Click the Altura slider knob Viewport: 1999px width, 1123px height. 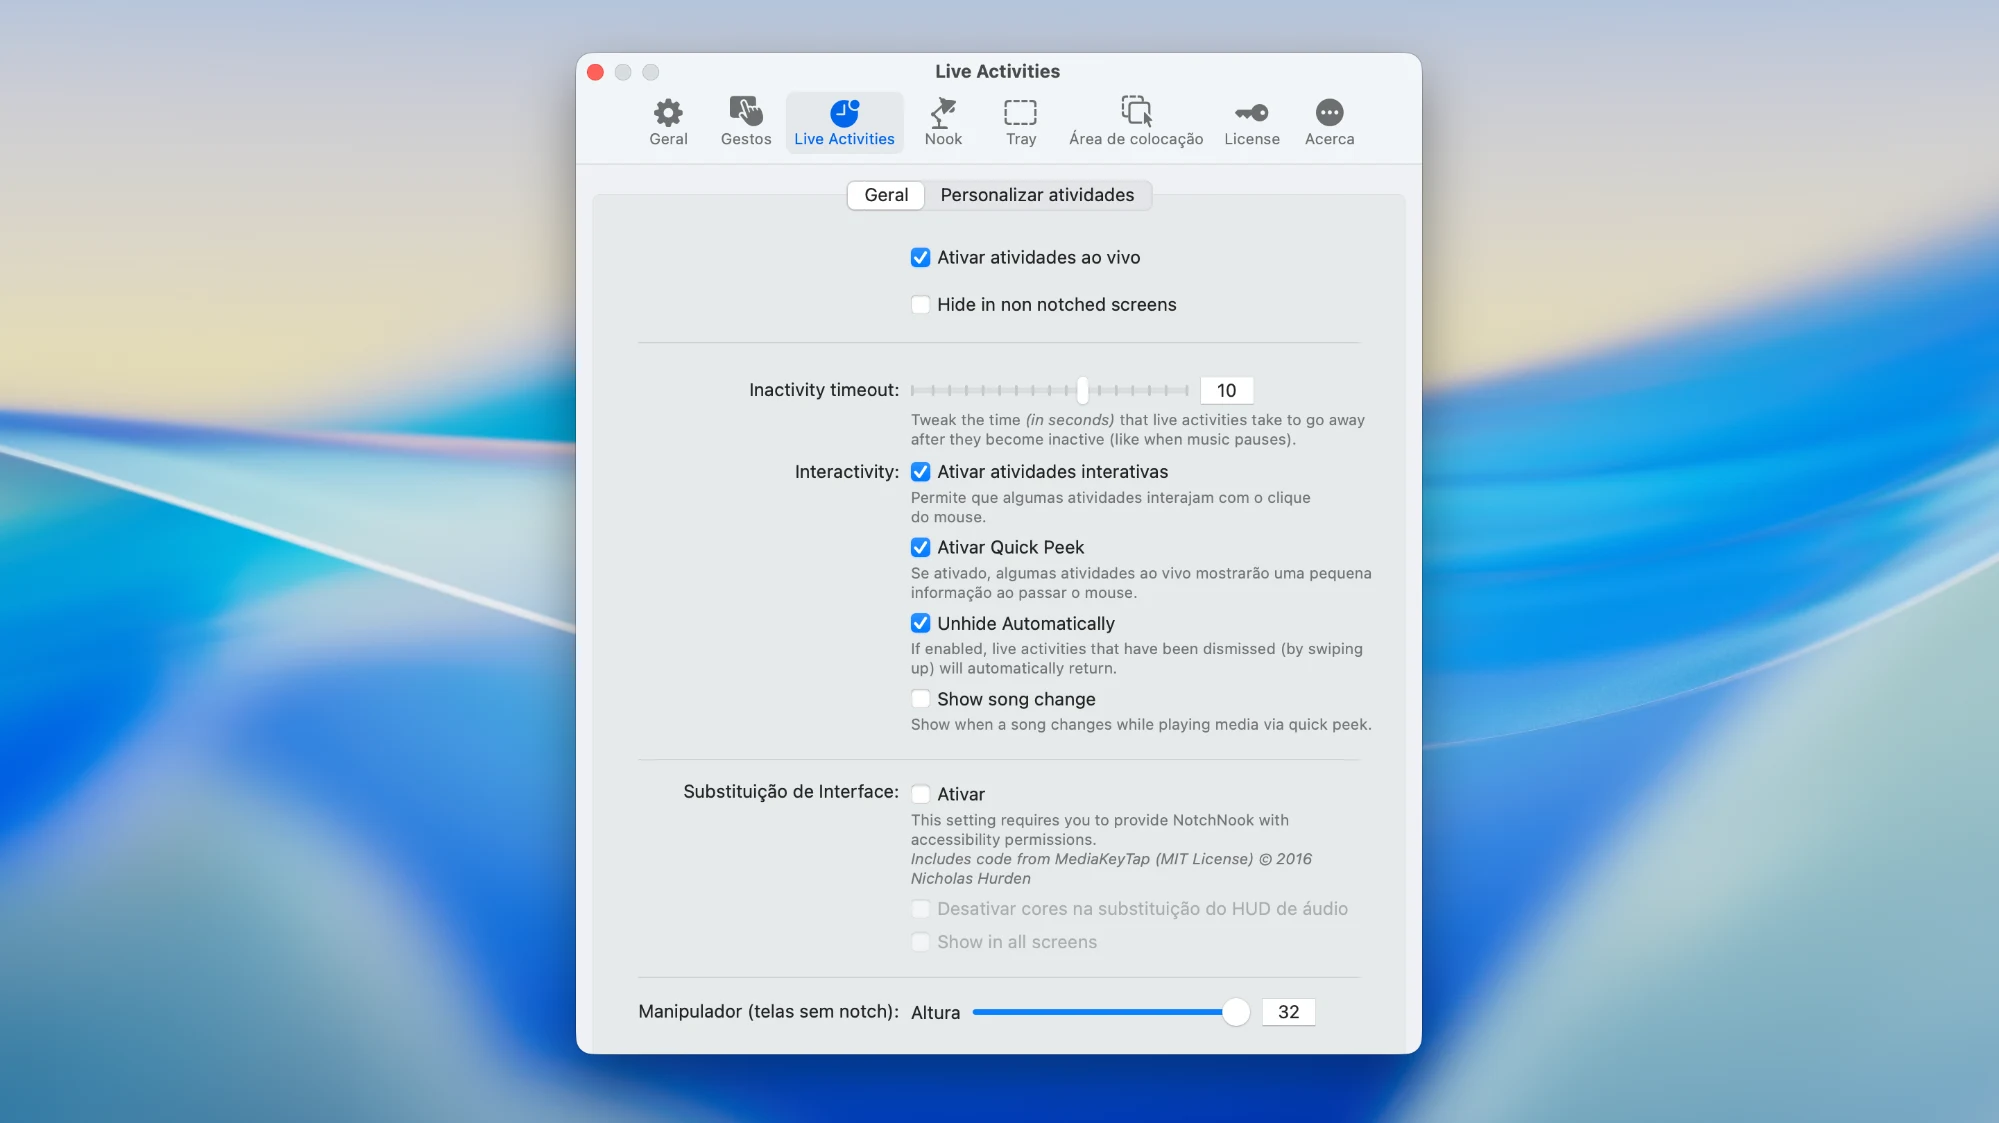click(1236, 1012)
